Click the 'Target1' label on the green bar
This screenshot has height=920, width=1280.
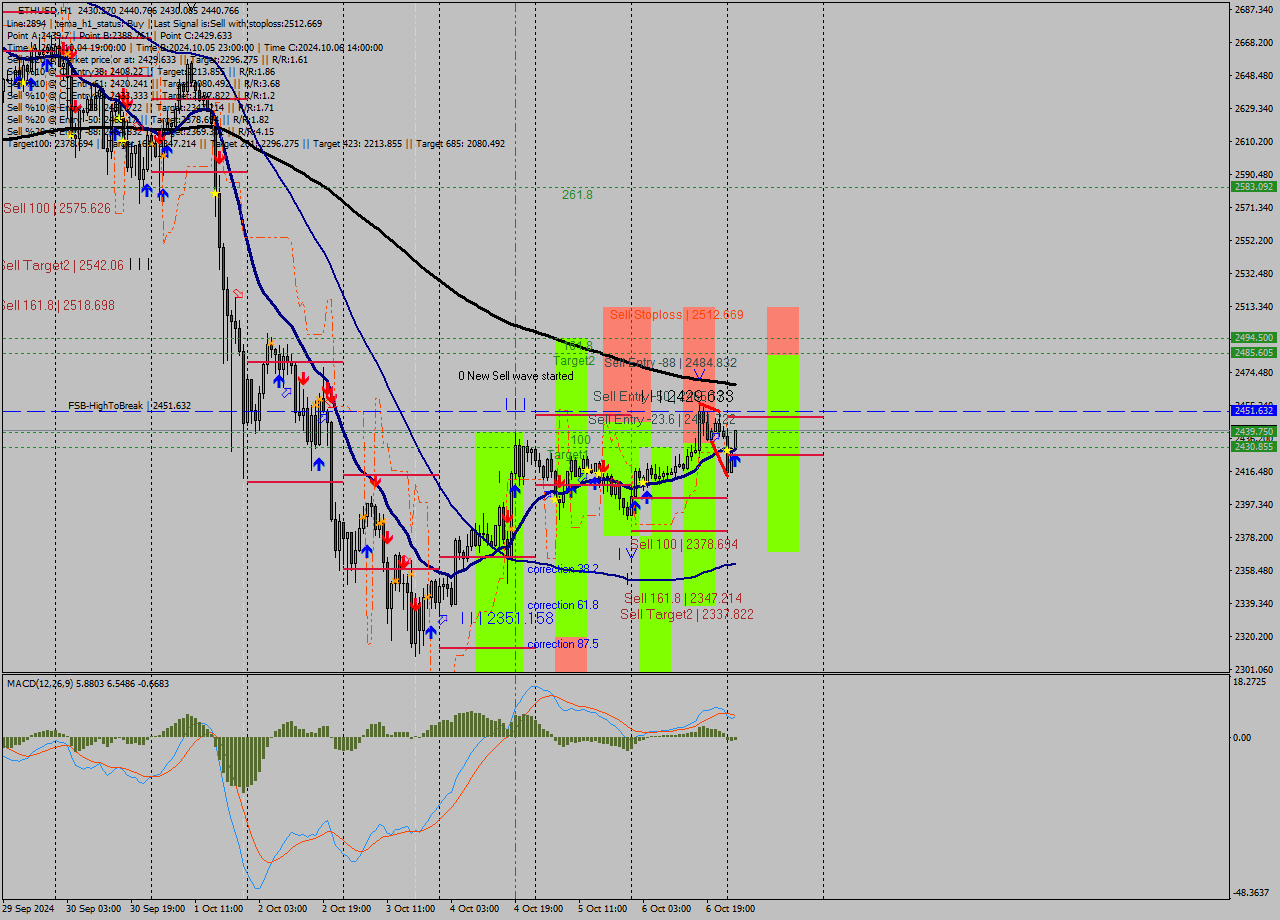(x=568, y=455)
